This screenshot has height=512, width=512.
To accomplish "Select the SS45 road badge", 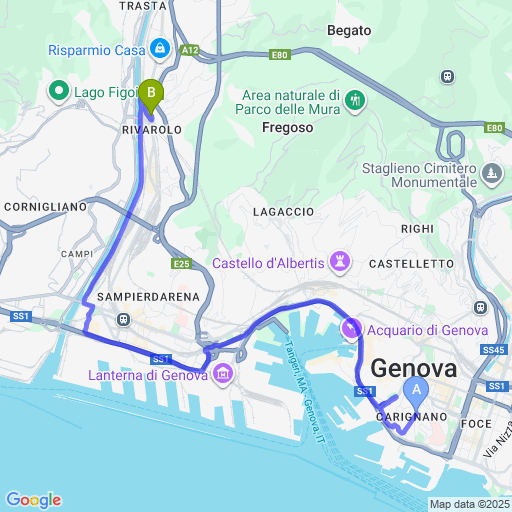I will tap(494, 350).
